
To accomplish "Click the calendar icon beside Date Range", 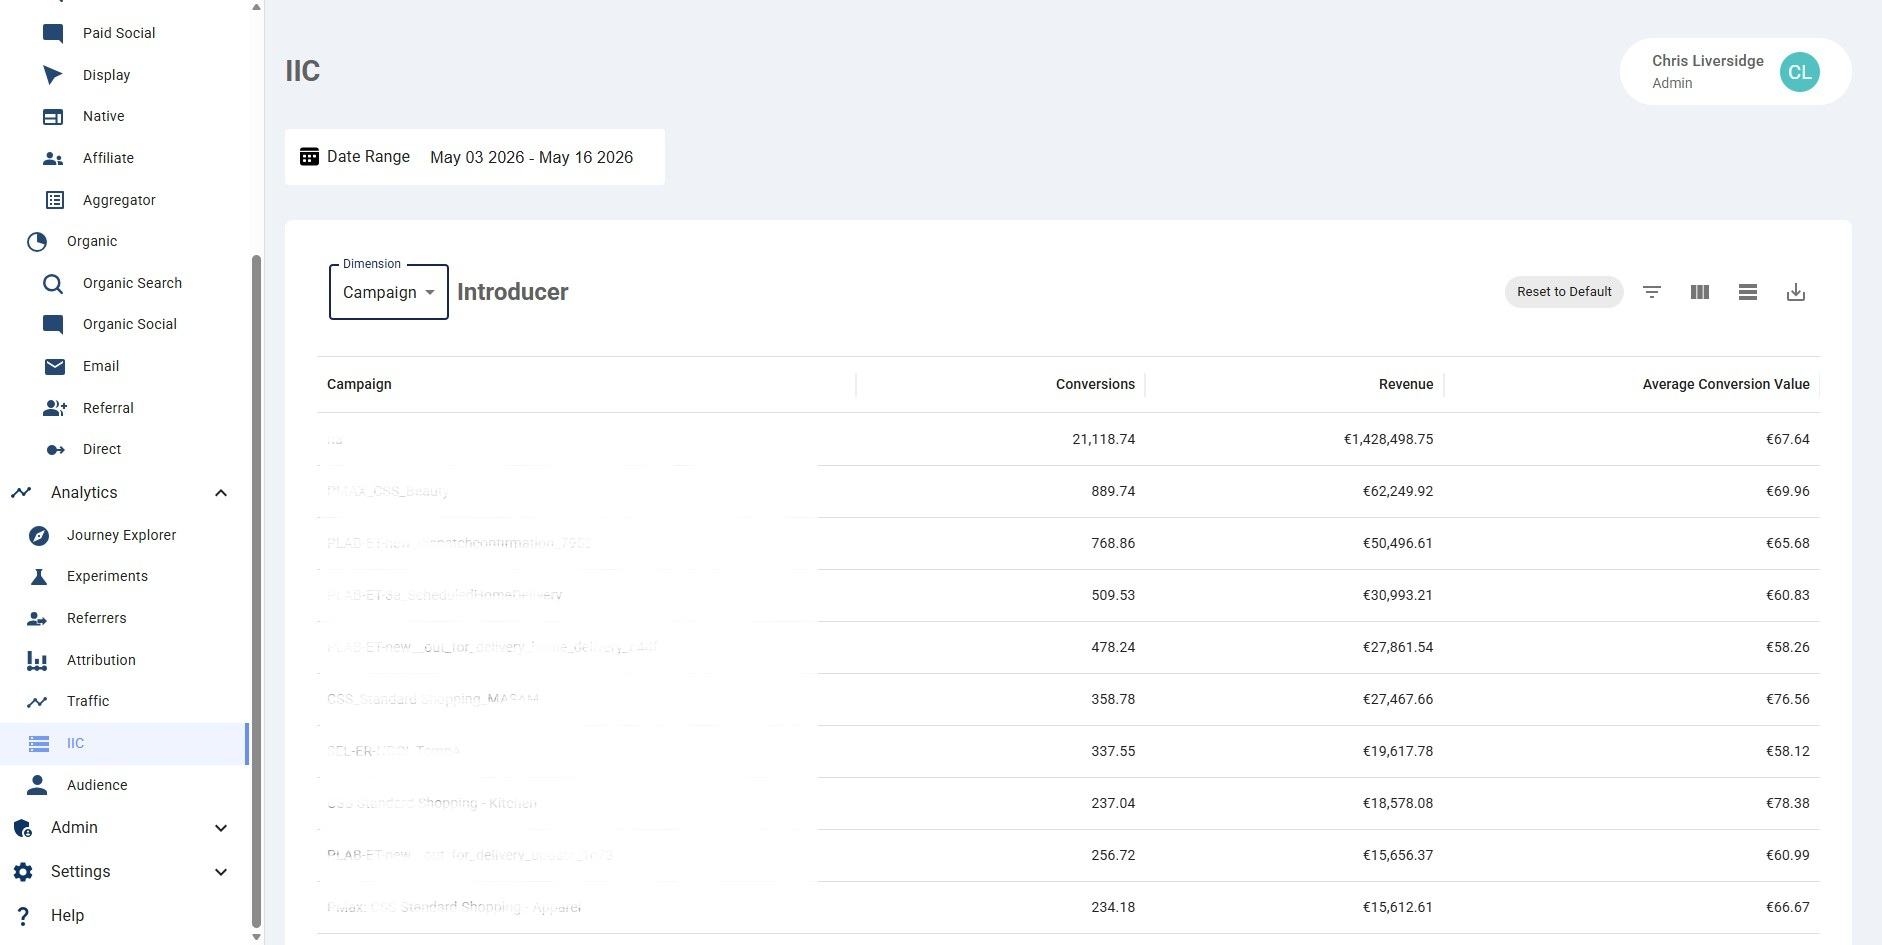I will pyautogui.click(x=309, y=157).
